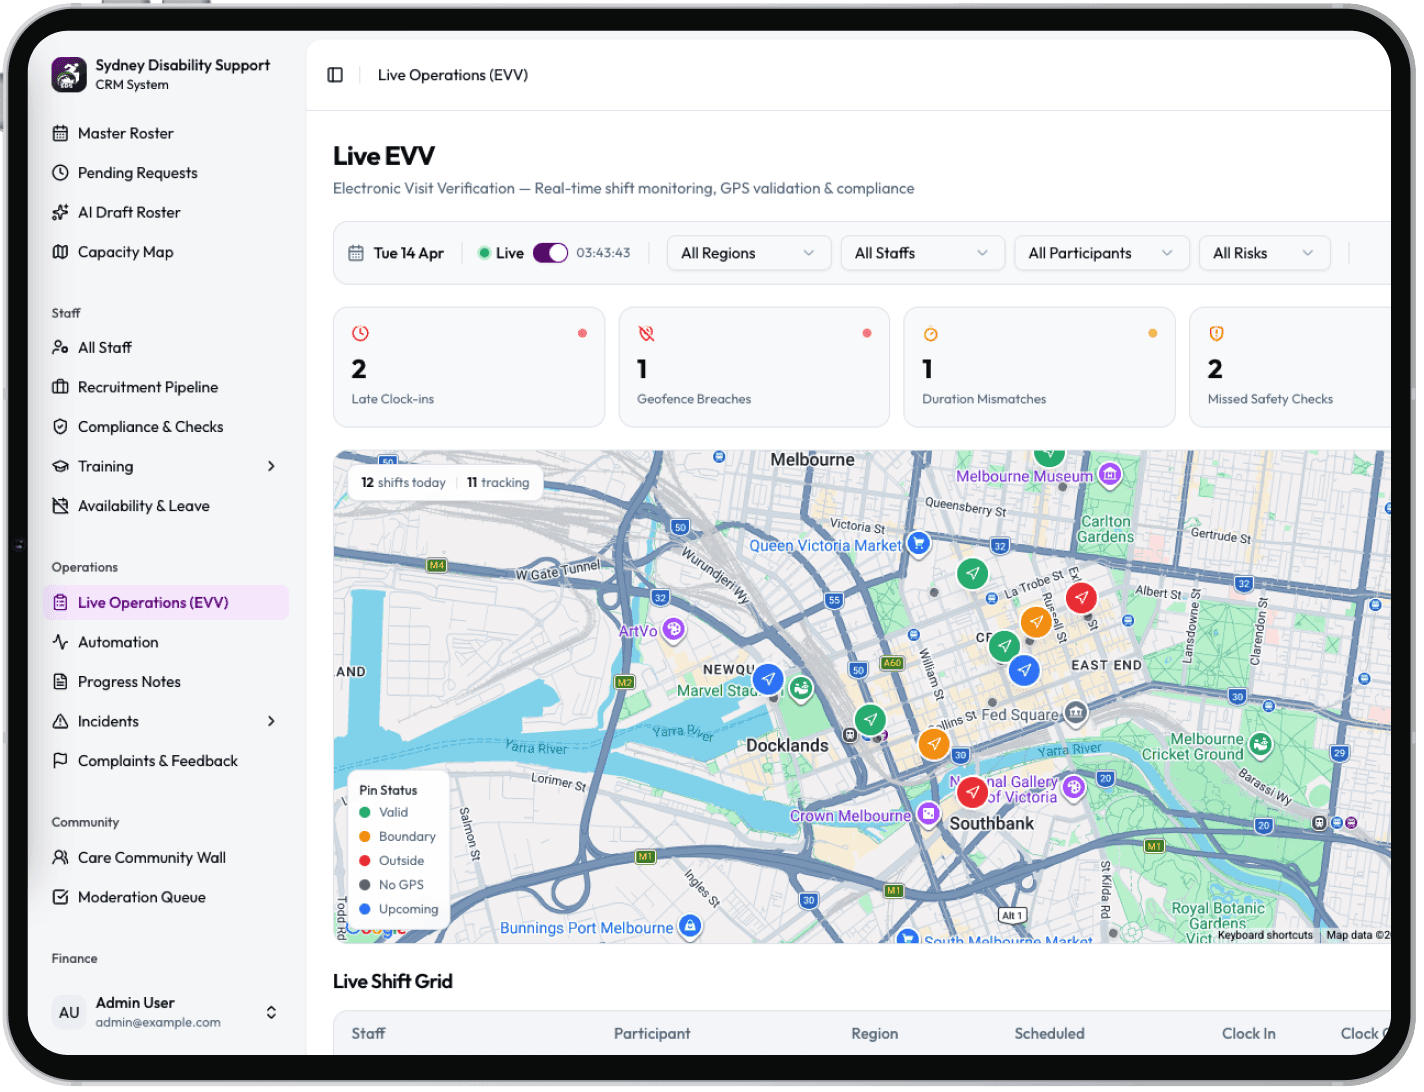The image size is (1424, 1092).
Task: Click the "Live Shift Grid" heading
Action: click(393, 981)
